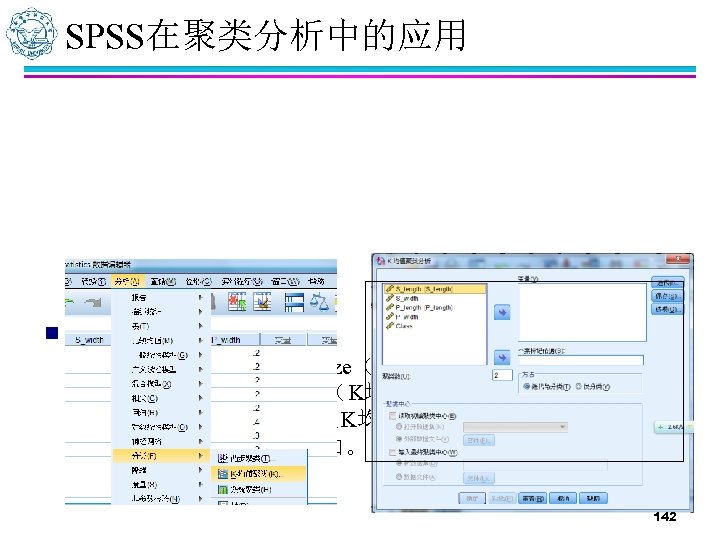Select 打开数据集 (Open dataset) radio option

[x=420, y=427]
